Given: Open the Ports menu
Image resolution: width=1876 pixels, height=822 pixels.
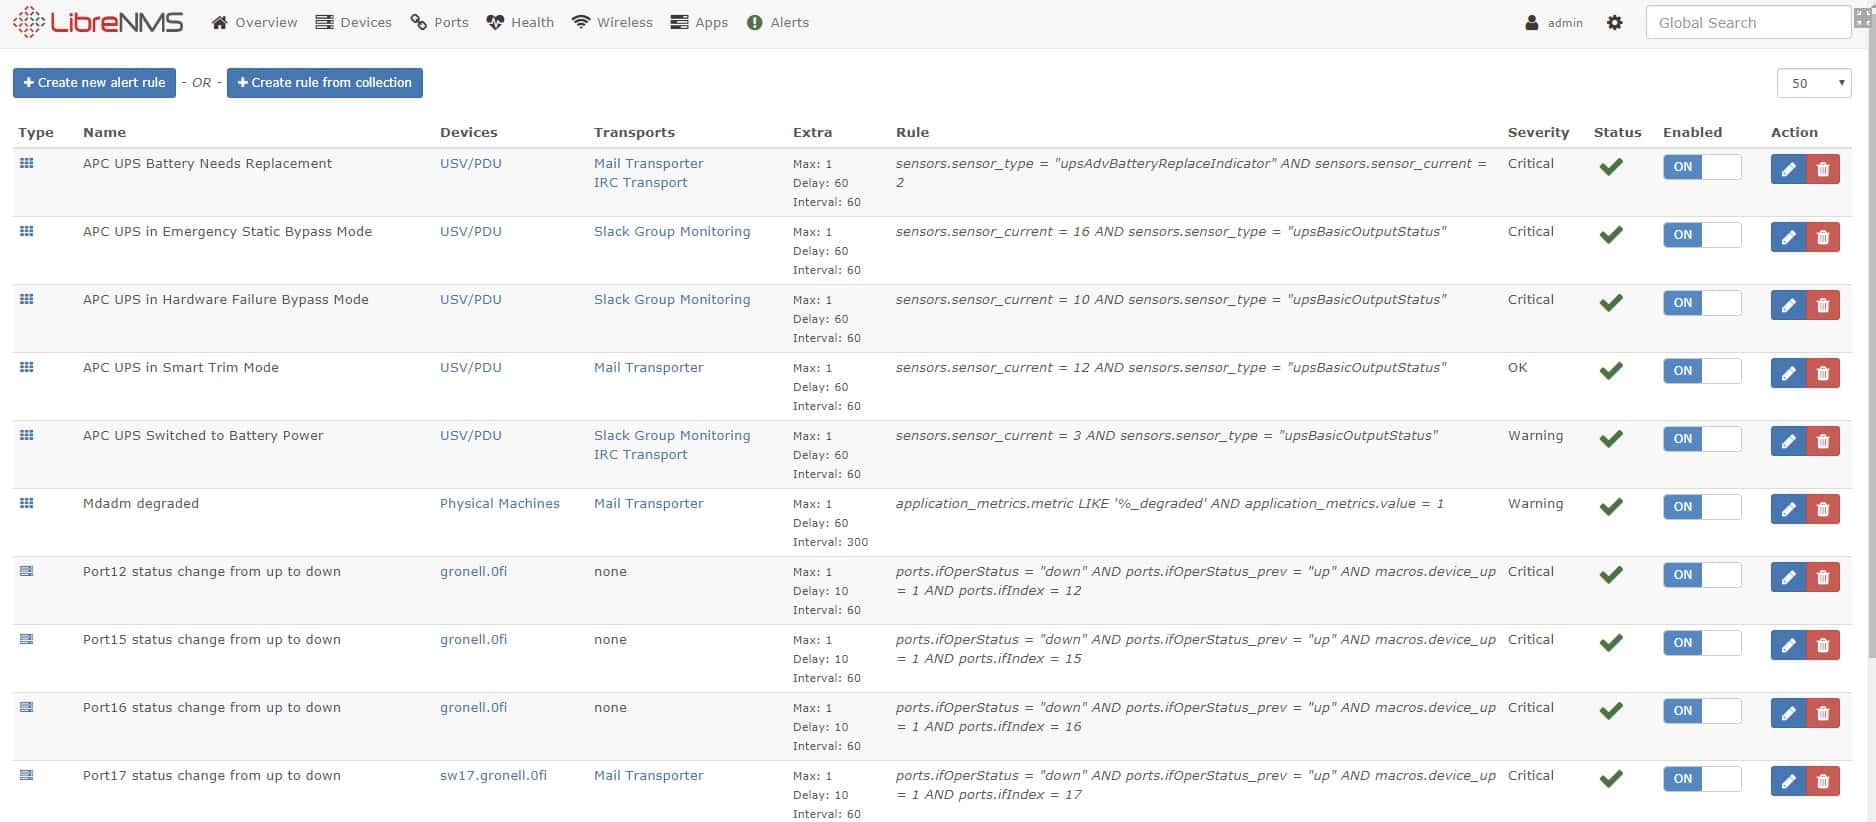Looking at the screenshot, I should point(439,22).
